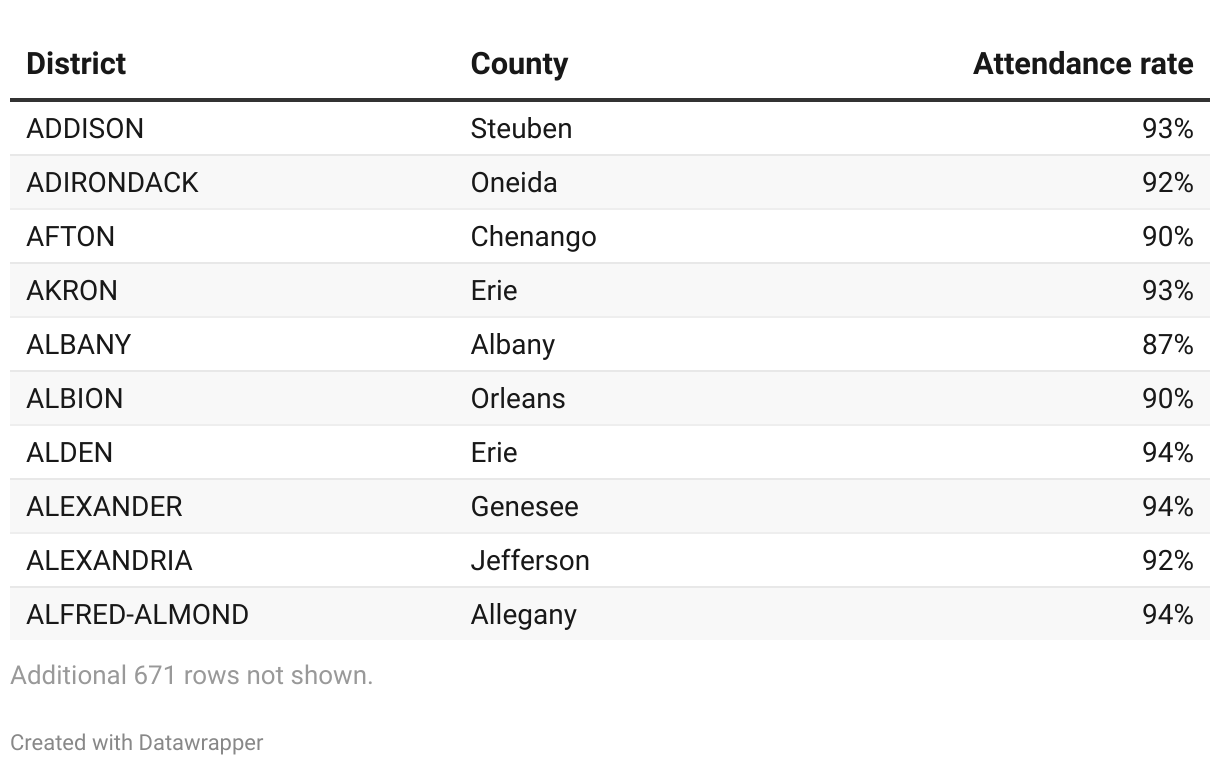The image size is (1220, 766).
Task: Click the AFTON district name
Action: point(71,237)
